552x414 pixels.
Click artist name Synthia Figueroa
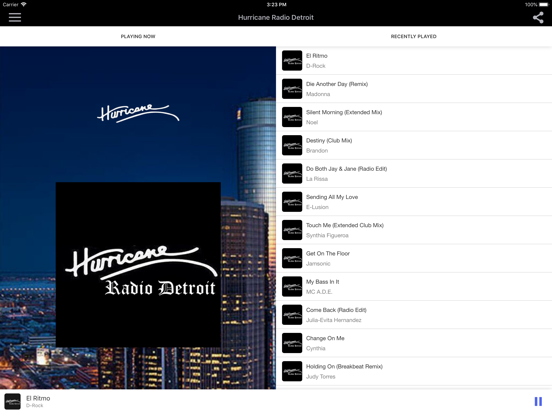[x=327, y=235]
